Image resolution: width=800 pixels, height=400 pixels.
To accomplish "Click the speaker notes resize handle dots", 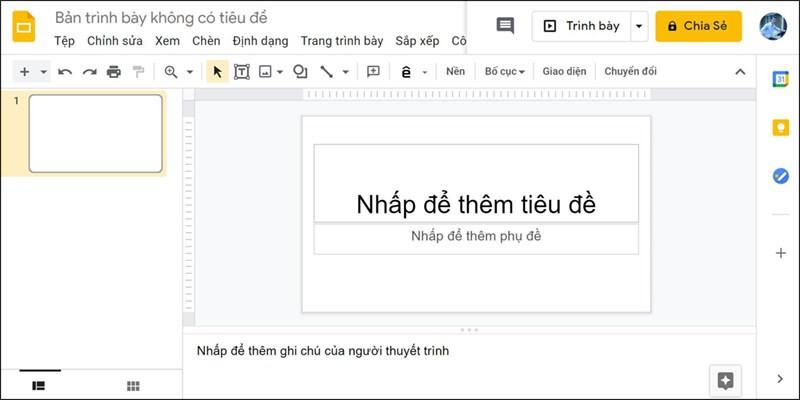I will (469, 330).
